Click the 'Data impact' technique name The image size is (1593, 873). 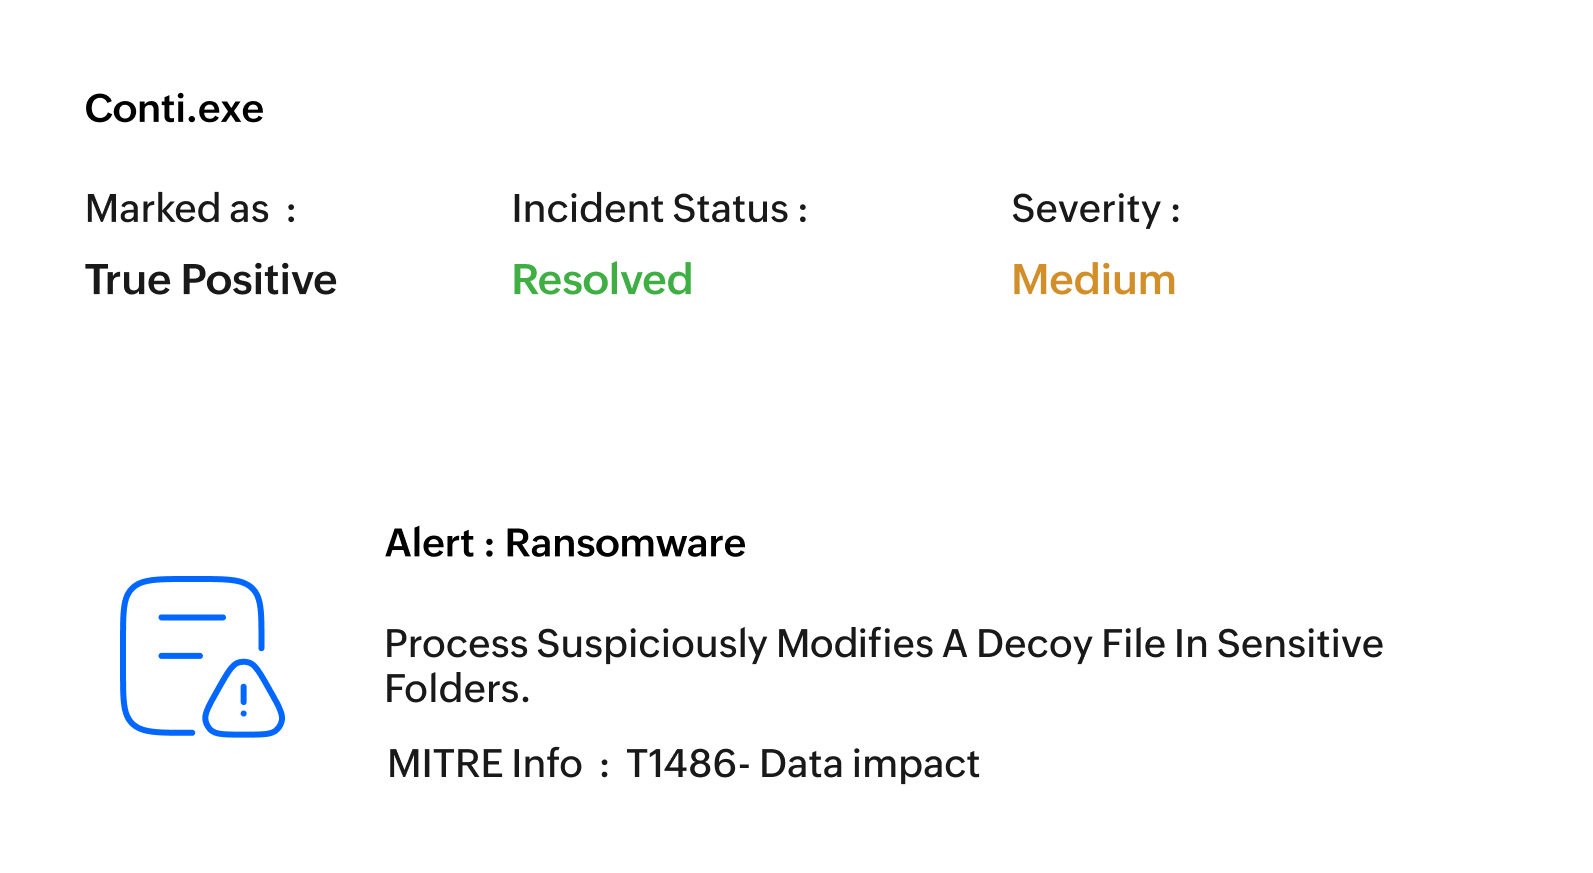click(869, 764)
